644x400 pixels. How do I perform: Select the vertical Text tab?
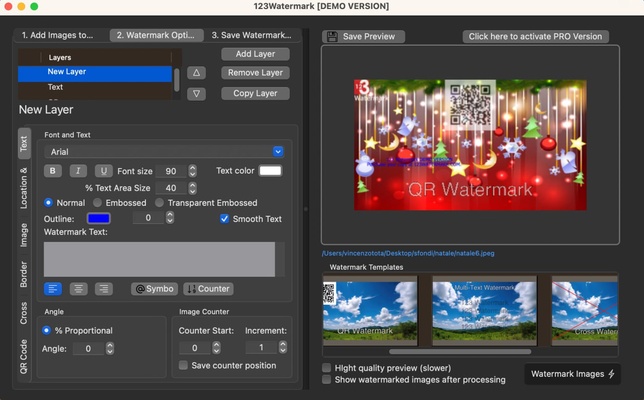[24, 143]
